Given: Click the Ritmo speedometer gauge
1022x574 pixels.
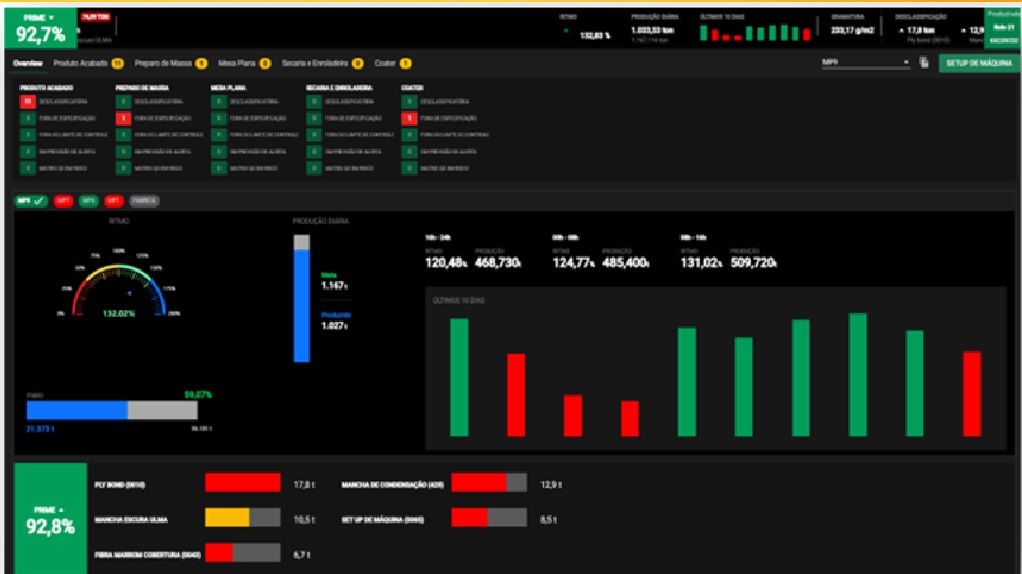Looking at the screenshot, I should pyautogui.click(x=119, y=285).
